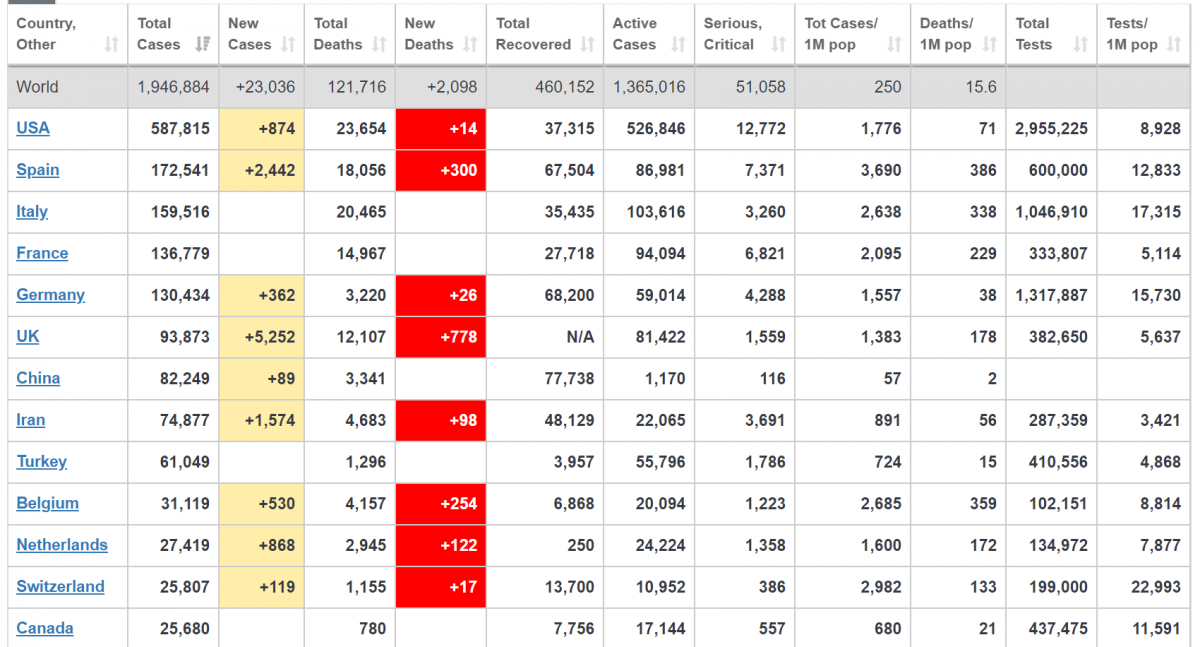The image size is (1200, 647).
Task: Click the UK country link
Action: click(28, 336)
